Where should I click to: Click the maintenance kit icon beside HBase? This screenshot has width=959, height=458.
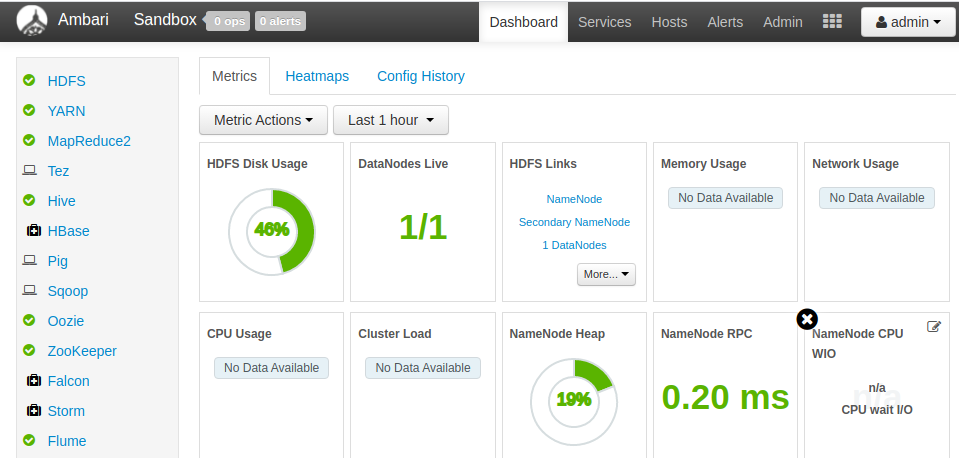point(34,231)
